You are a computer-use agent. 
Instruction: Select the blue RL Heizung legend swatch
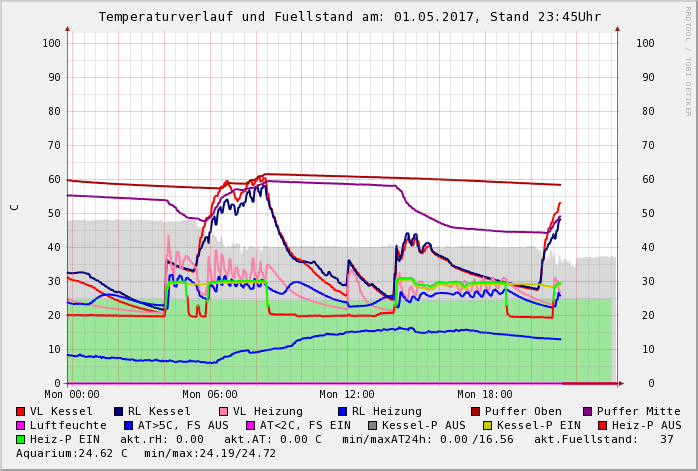[x=343, y=411]
